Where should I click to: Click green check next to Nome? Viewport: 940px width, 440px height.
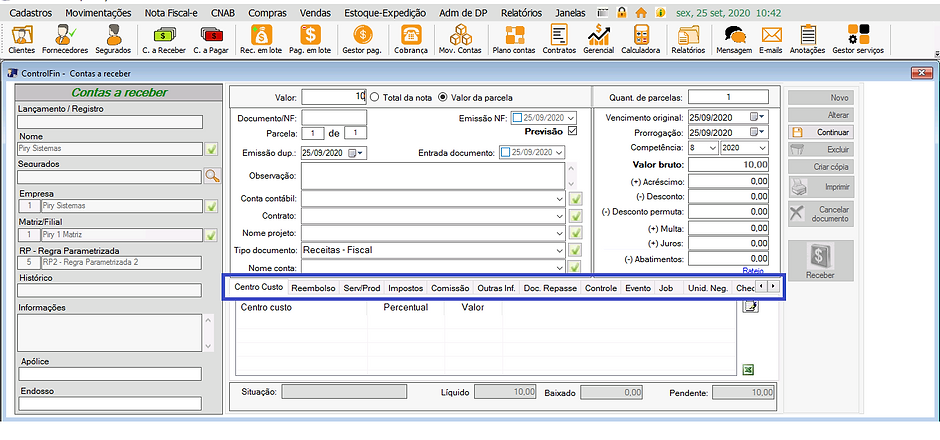coord(212,149)
